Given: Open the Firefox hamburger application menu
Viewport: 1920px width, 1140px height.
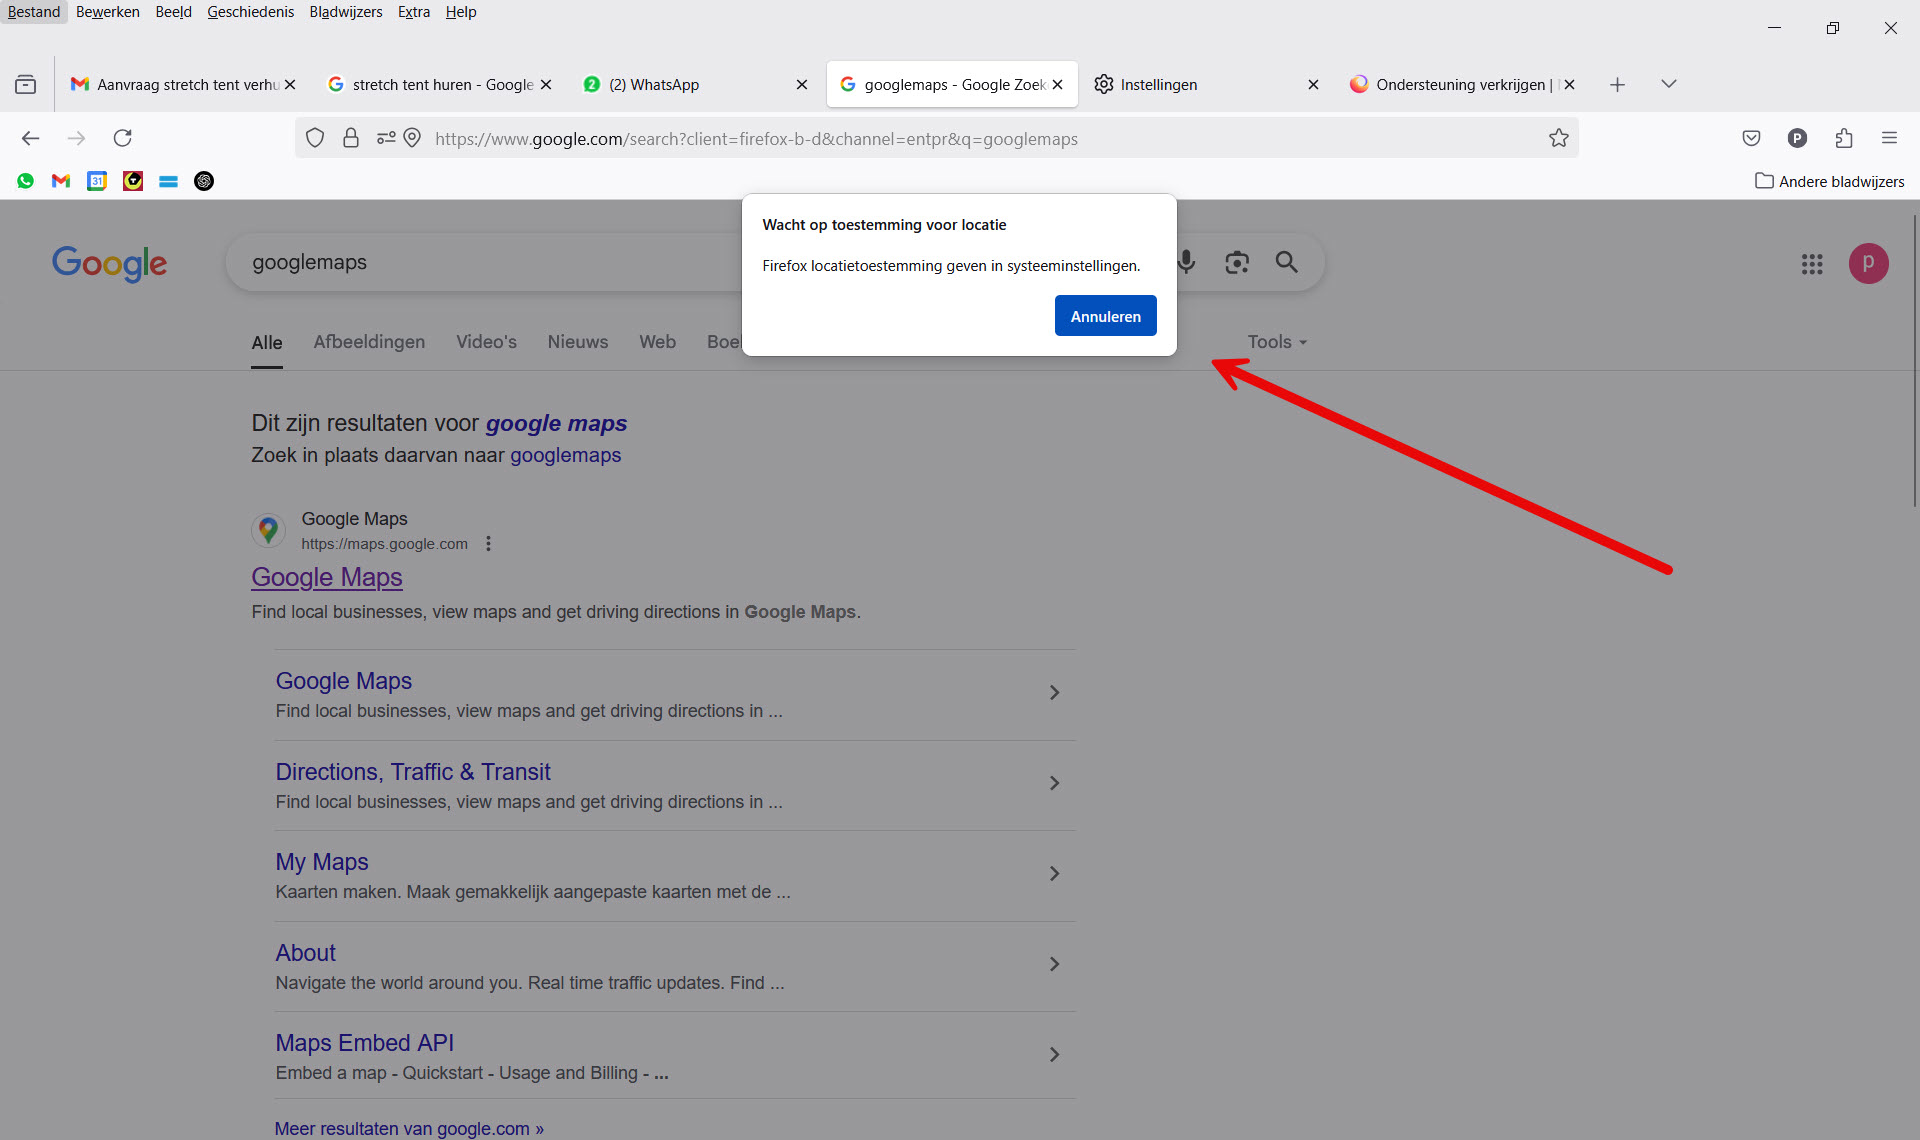Looking at the screenshot, I should (1889, 138).
